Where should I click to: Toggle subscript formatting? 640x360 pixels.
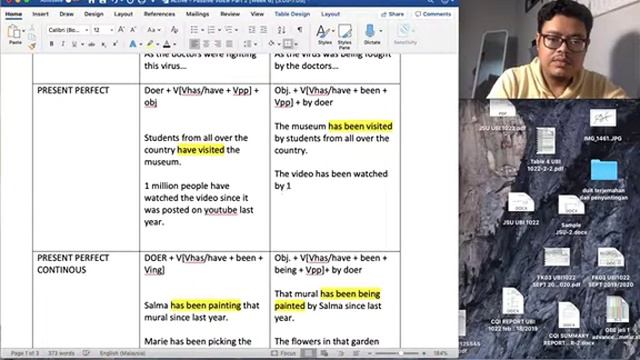104,44
